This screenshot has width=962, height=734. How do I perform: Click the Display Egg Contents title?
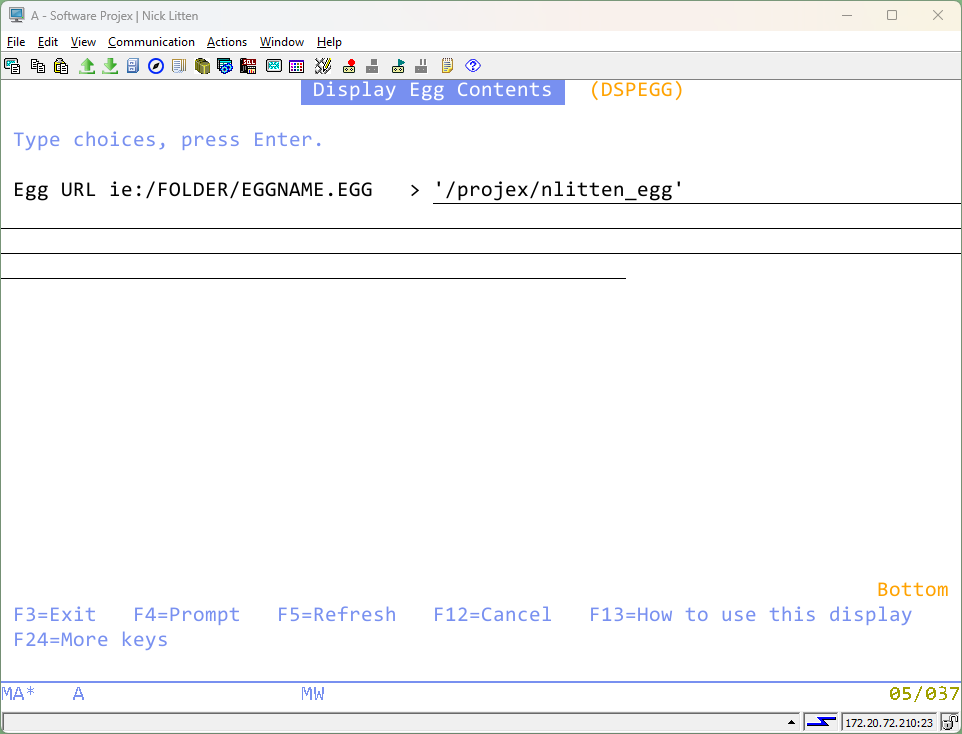(433, 90)
